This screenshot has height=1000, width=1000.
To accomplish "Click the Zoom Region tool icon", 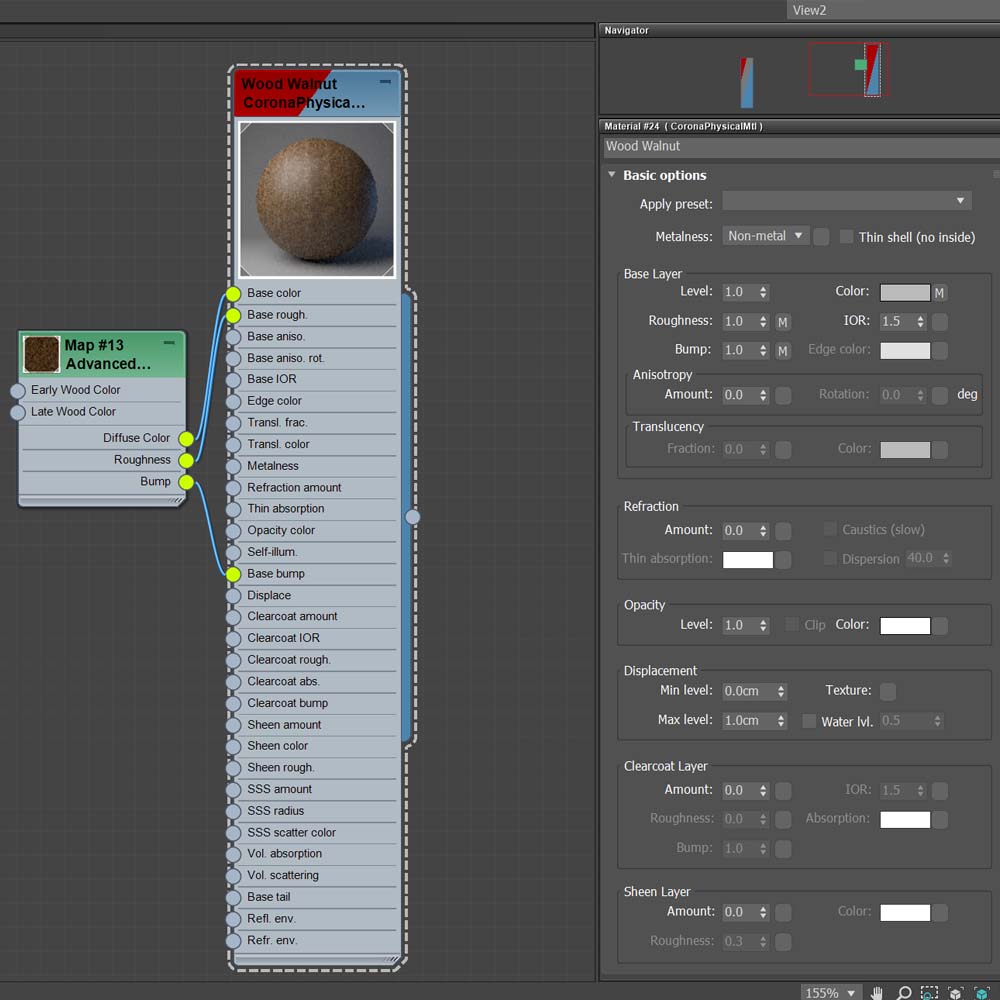I will tap(929, 993).
